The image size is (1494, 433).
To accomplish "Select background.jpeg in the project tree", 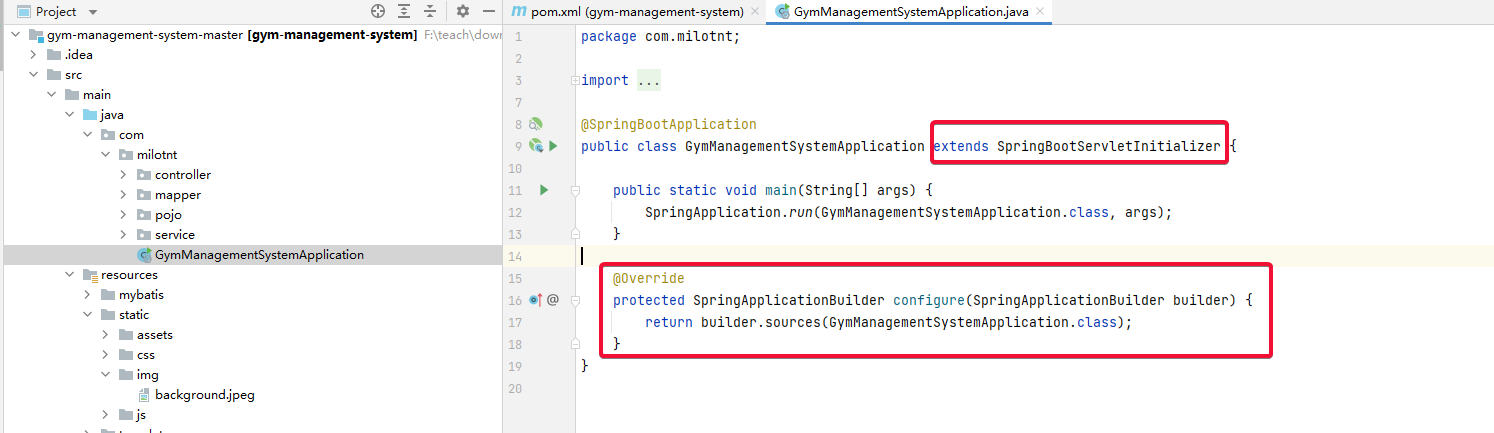I will click(x=204, y=395).
